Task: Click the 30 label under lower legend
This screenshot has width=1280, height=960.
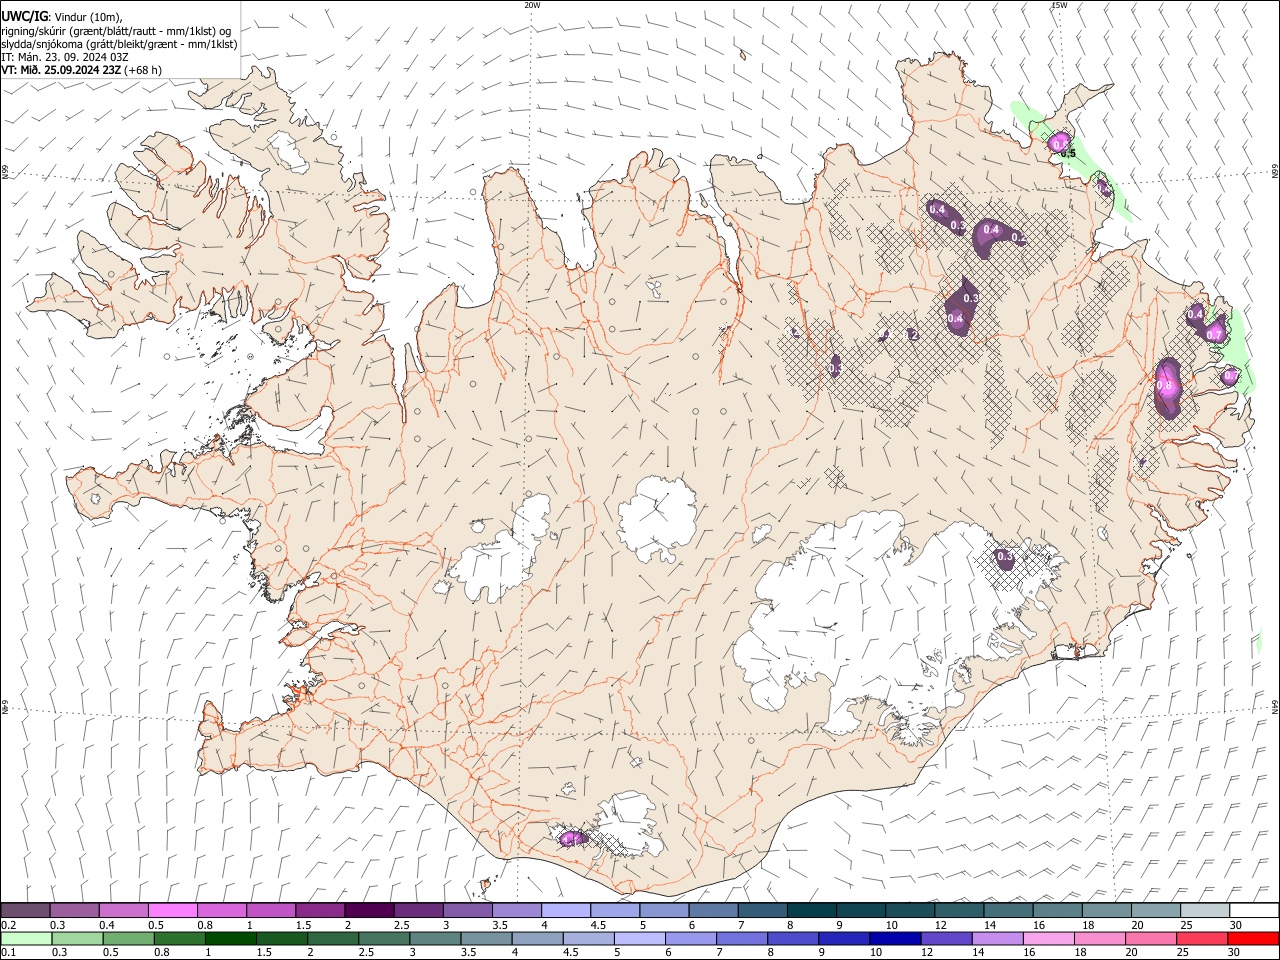Action: pyautogui.click(x=1234, y=953)
